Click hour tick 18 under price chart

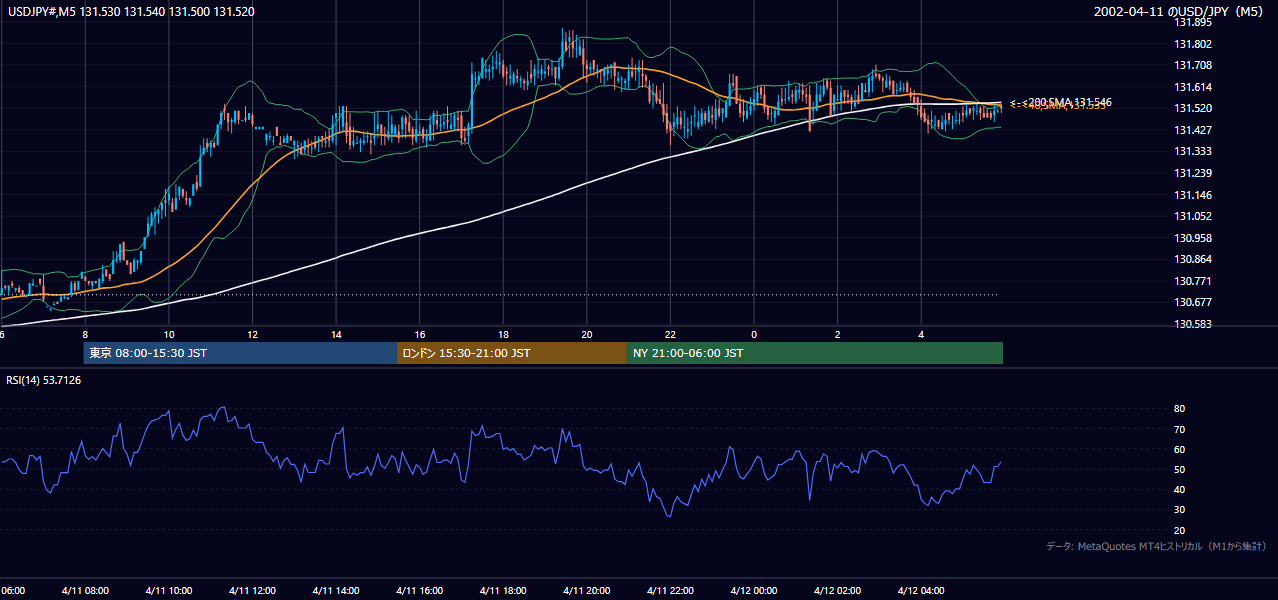tap(503, 335)
